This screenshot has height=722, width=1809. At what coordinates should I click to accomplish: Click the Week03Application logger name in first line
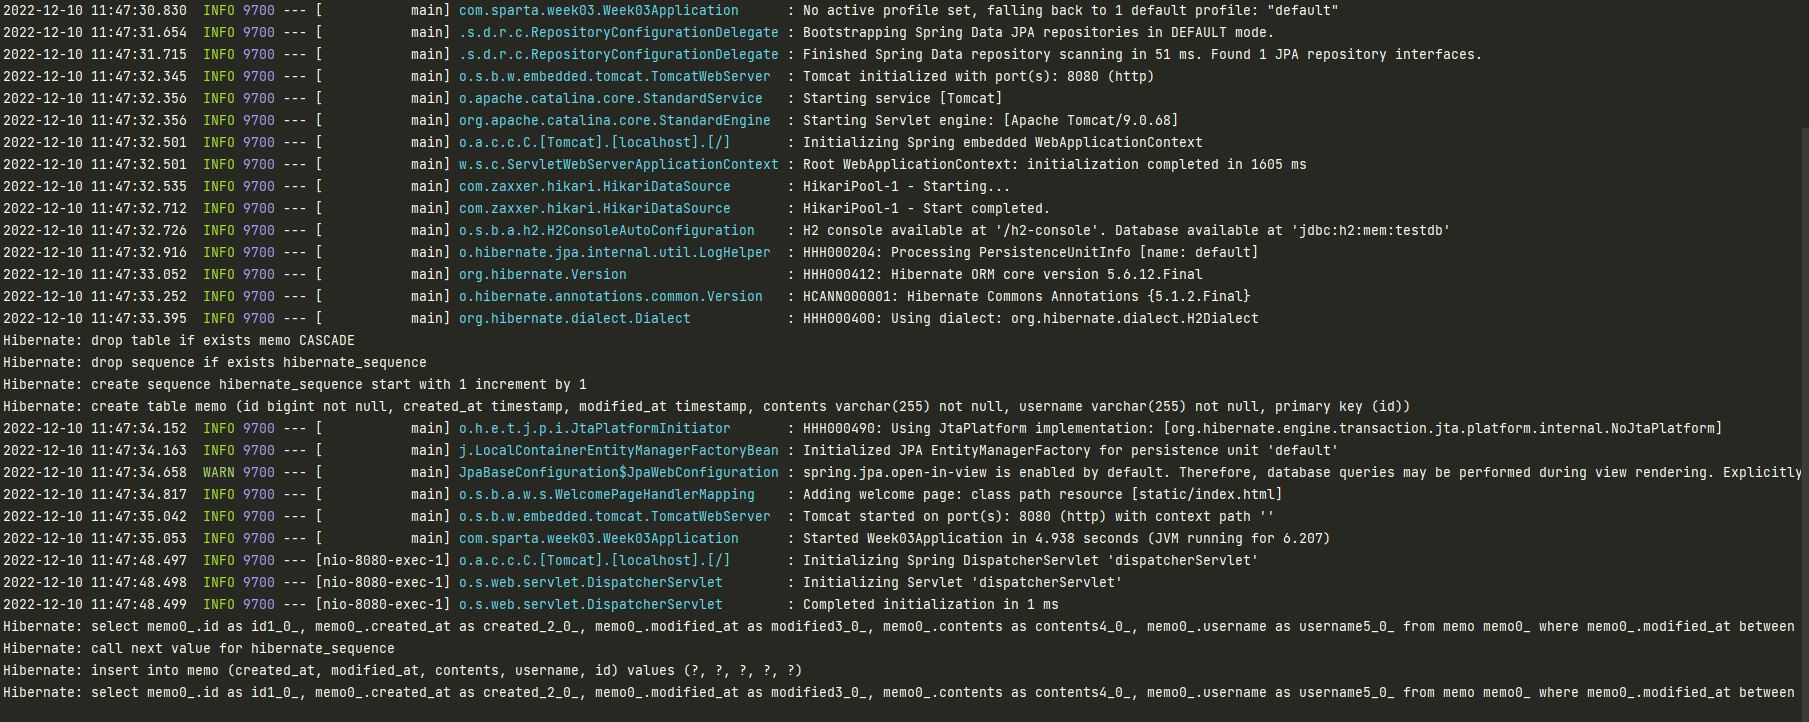click(x=598, y=10)
